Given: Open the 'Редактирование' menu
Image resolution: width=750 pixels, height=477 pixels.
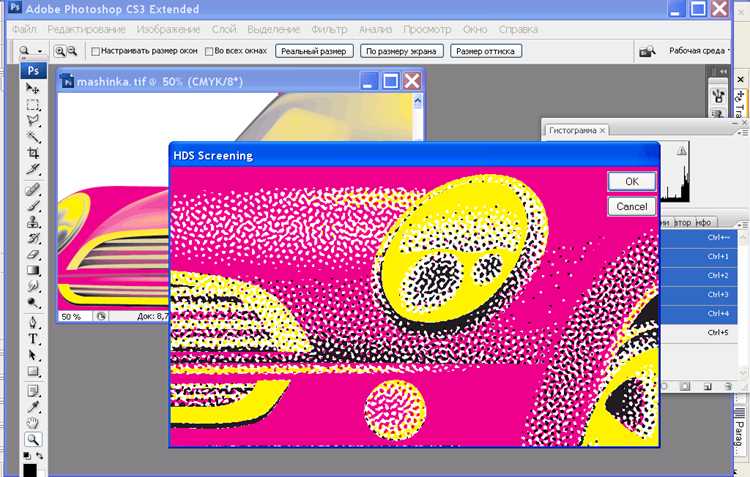Looking at the screenshot, I should tap(87, 29).
